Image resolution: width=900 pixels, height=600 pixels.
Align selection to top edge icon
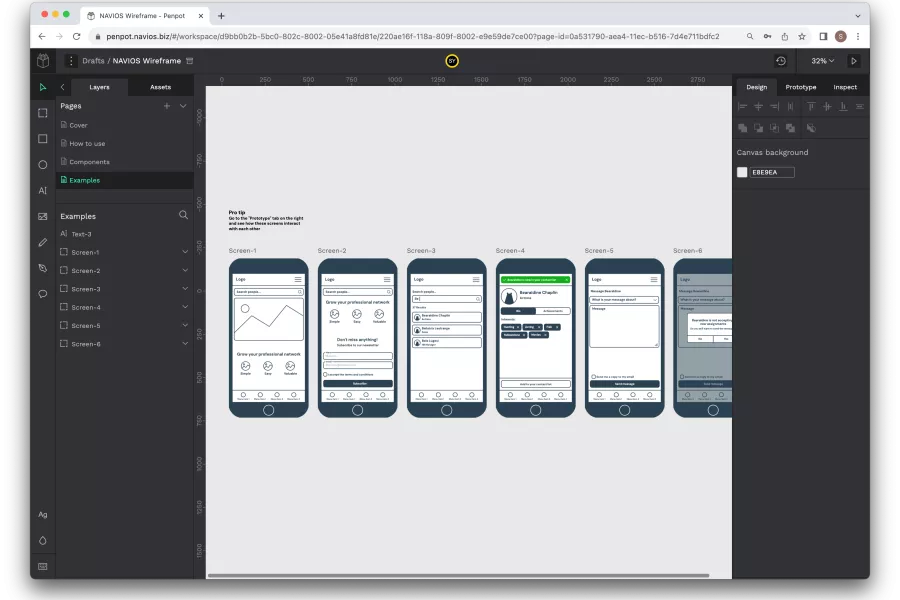811,106
